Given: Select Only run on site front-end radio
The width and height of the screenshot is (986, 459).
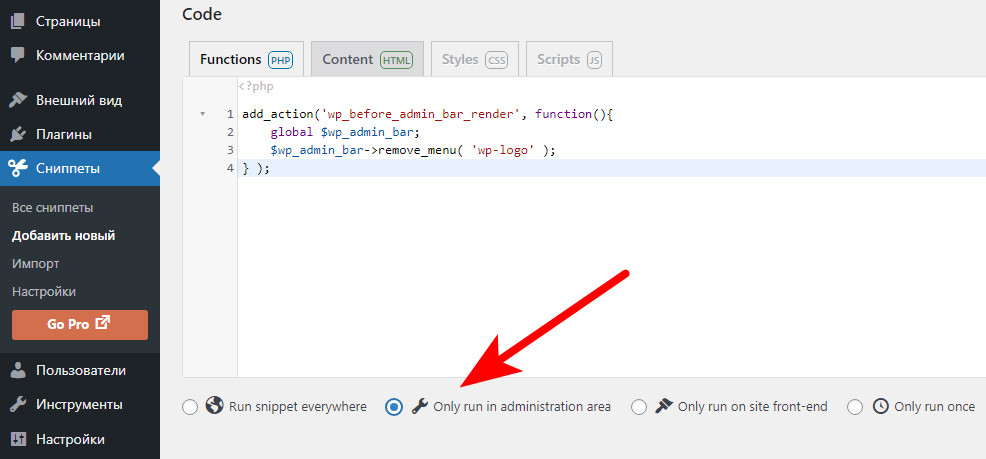Looking at the screenshot, I should click(639, 407).
